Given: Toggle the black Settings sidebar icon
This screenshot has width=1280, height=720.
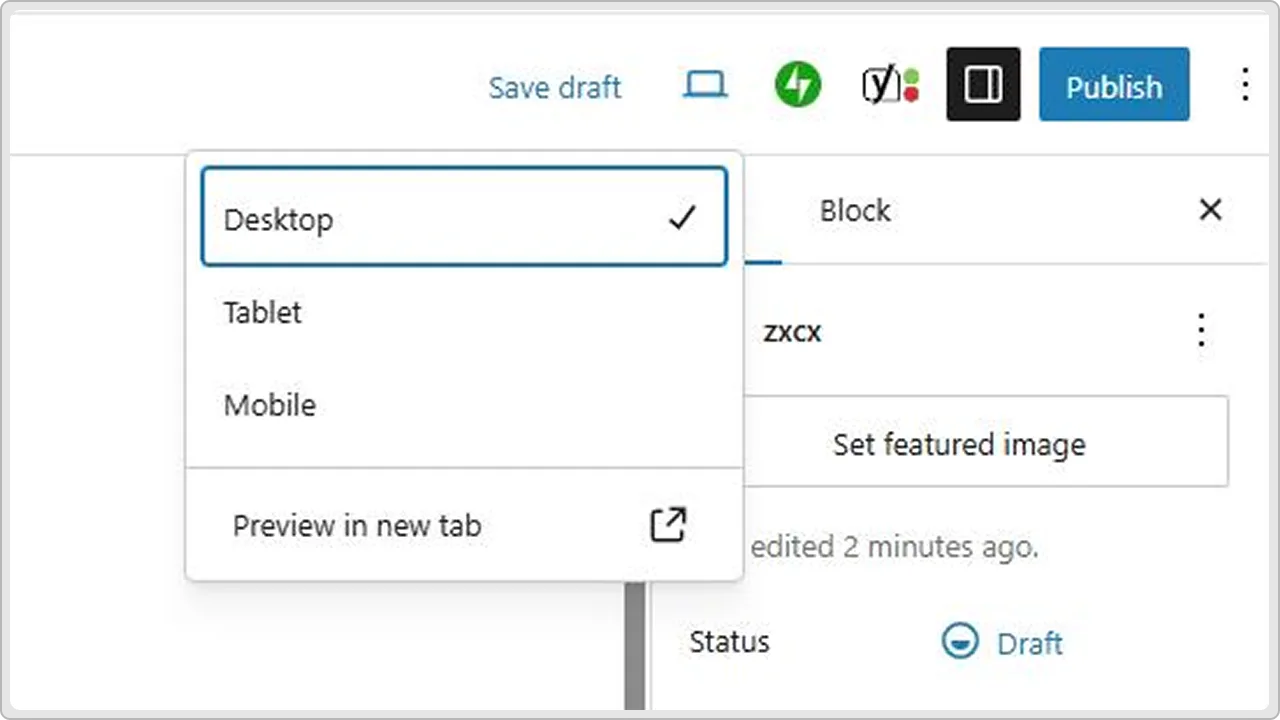Looking at the screenshot, I should pos(983,85).
